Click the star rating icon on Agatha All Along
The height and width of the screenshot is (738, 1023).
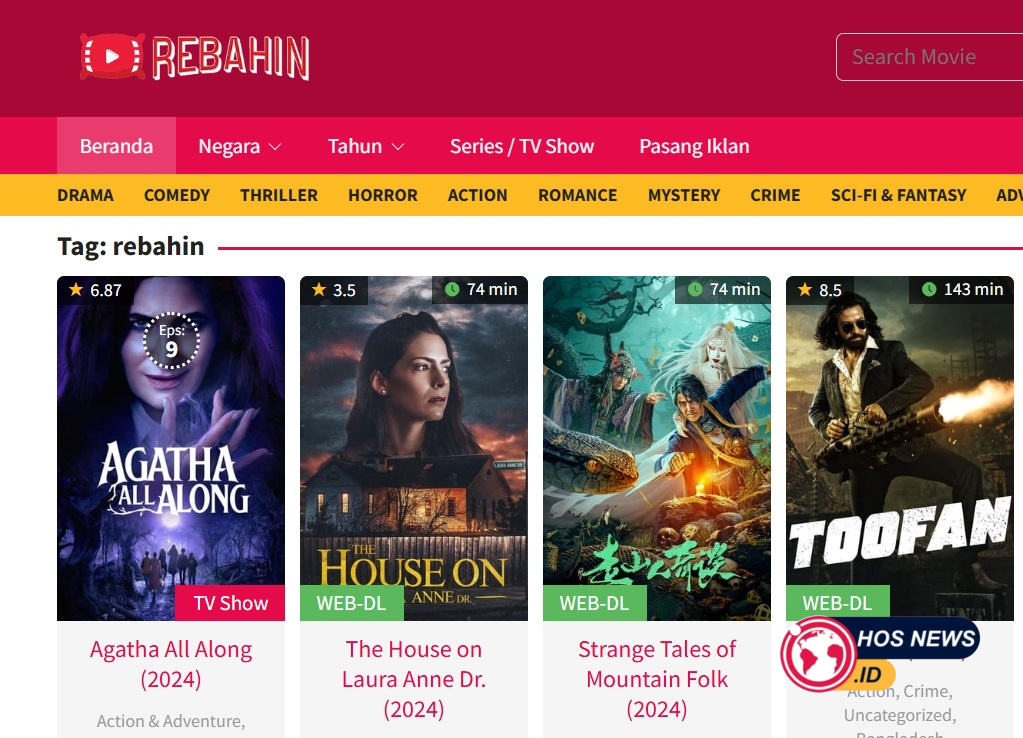tap(76, 289)
